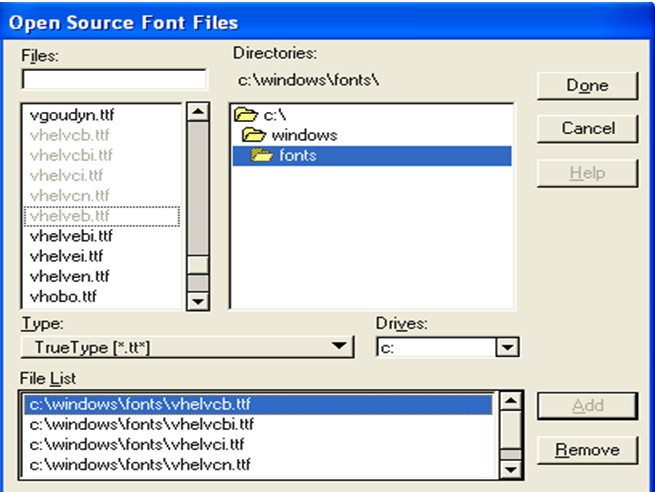Select vhelvebi.ttf in the files list
Viewport: 655px width, 492px height.
[72, 236]
